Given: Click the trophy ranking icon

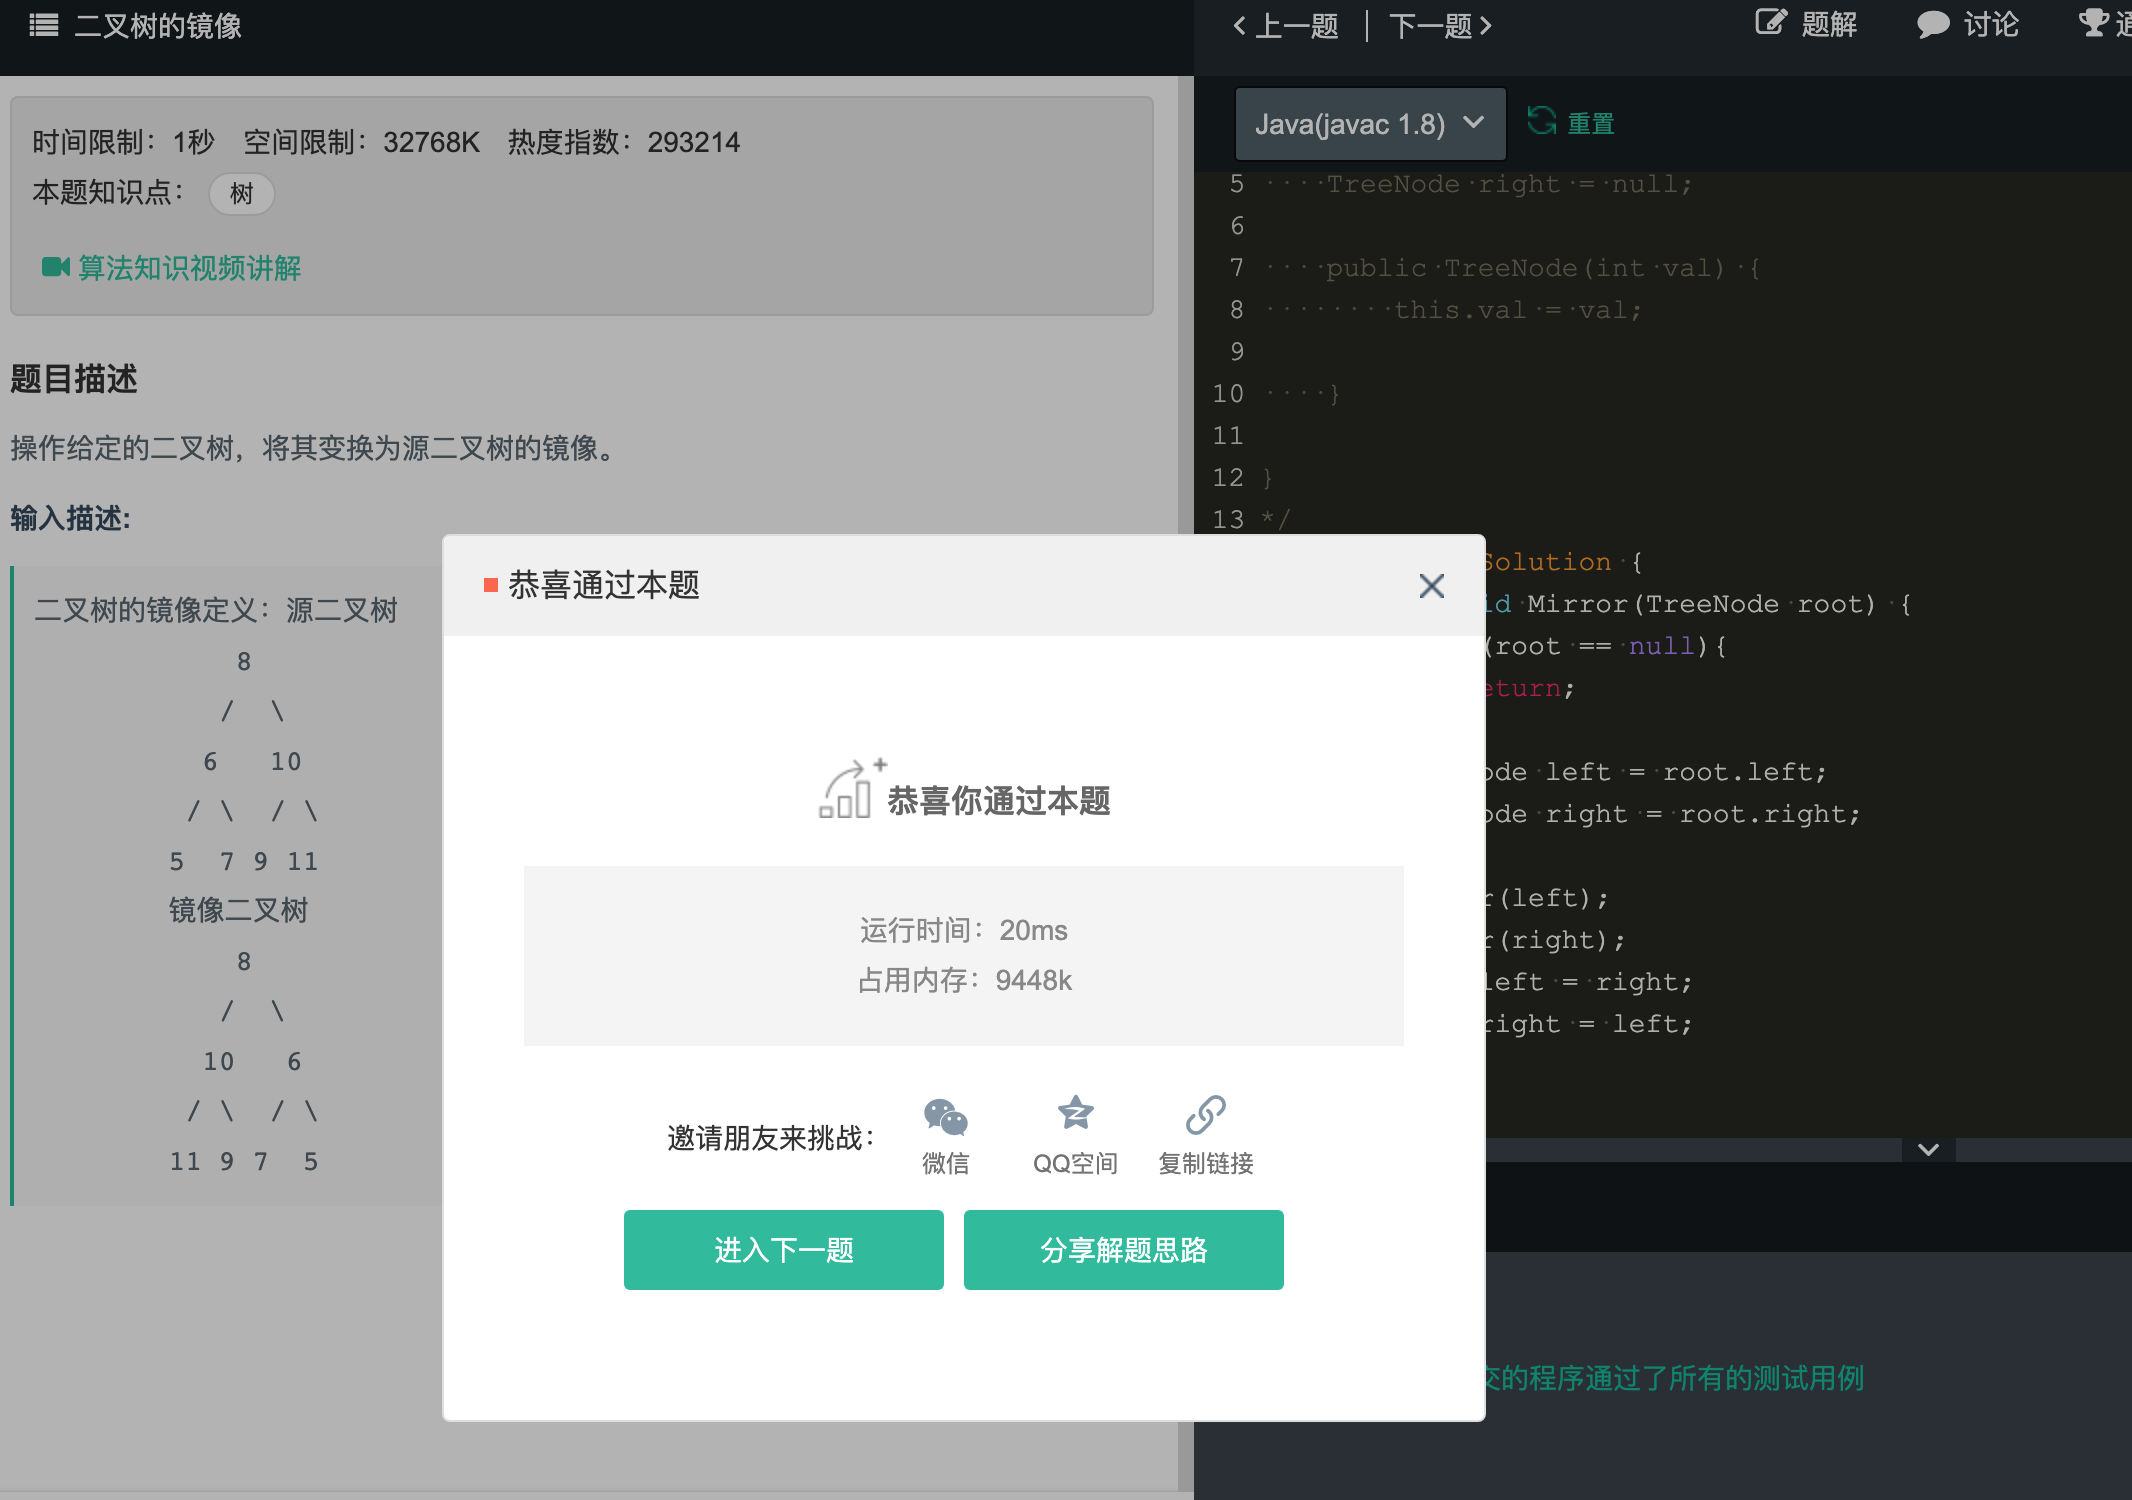Looking at the screenshot, I should (2093, 23).
